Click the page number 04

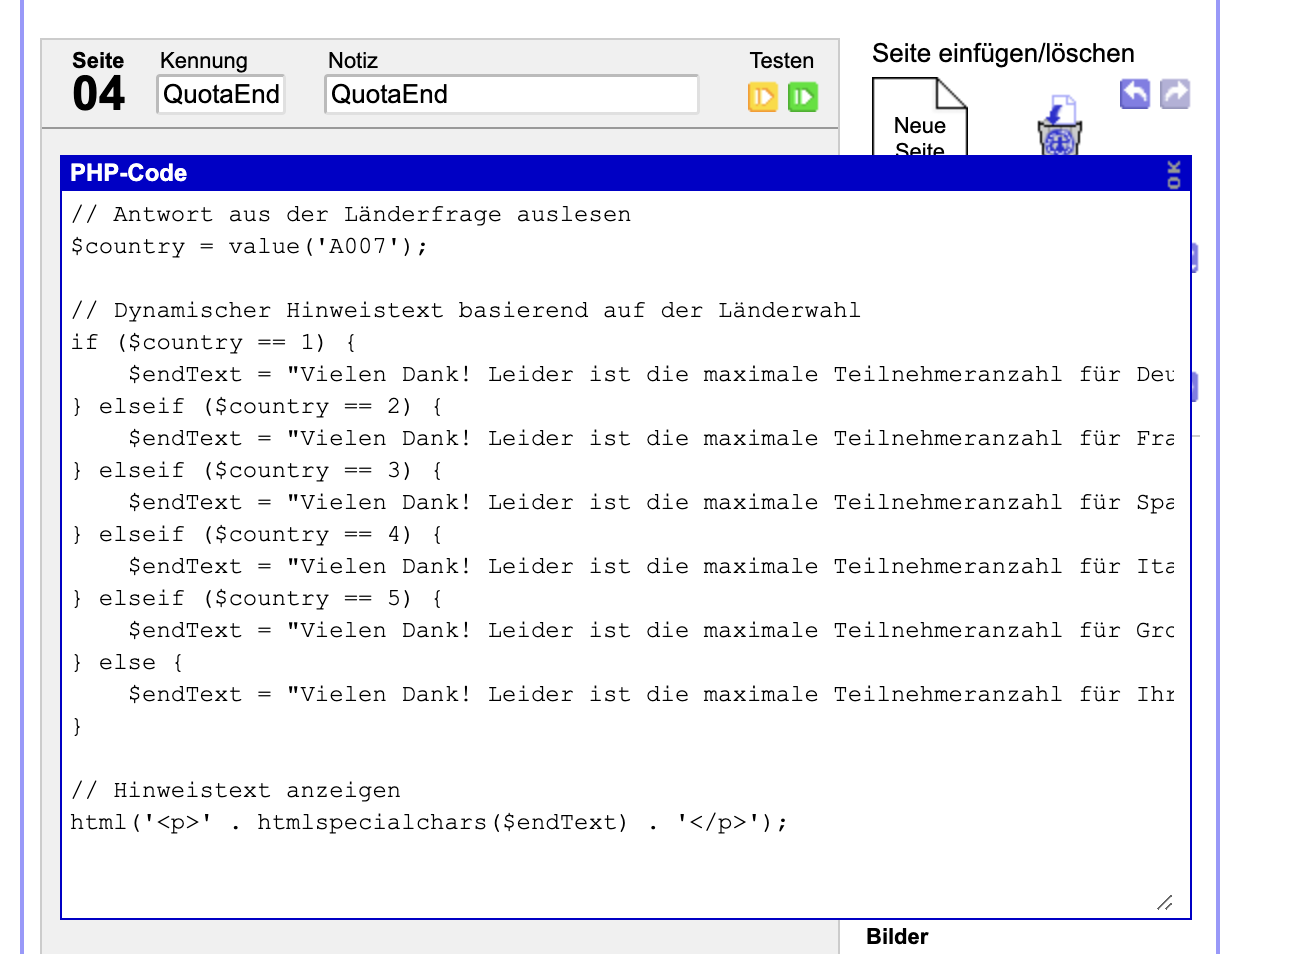[98, 94]
